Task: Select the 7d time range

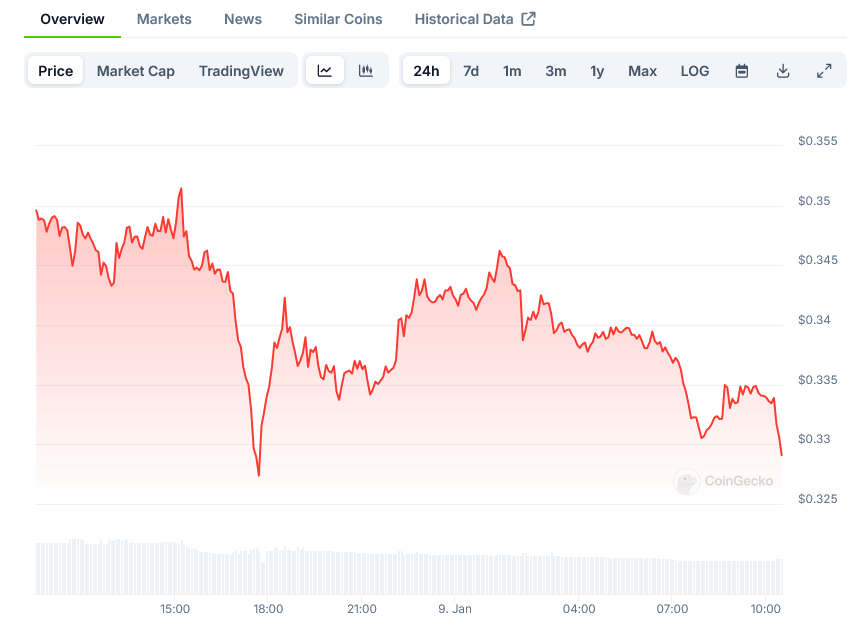Action: coord(471,71)
